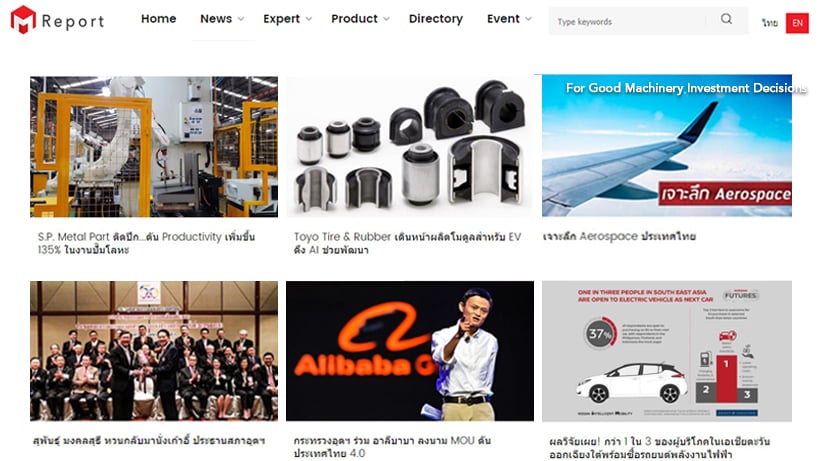Switch language to EN
Screen dimensions: 820x461
click(x=797, y=23)
